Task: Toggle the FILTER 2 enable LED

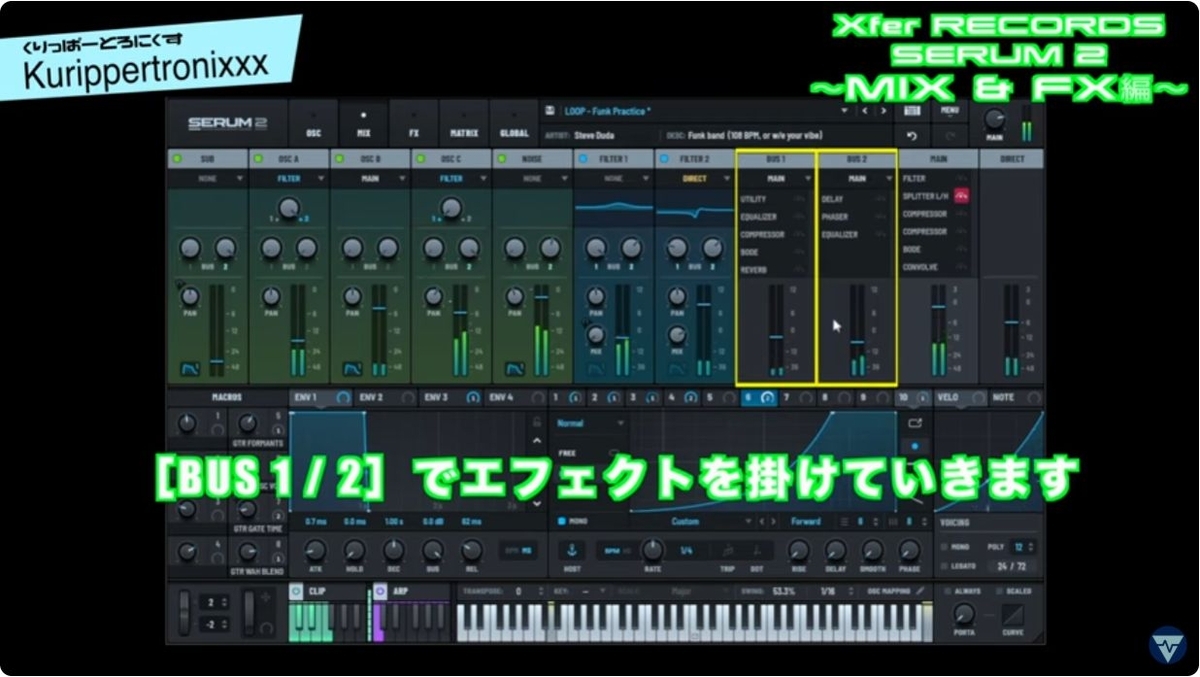Action: 663,158
